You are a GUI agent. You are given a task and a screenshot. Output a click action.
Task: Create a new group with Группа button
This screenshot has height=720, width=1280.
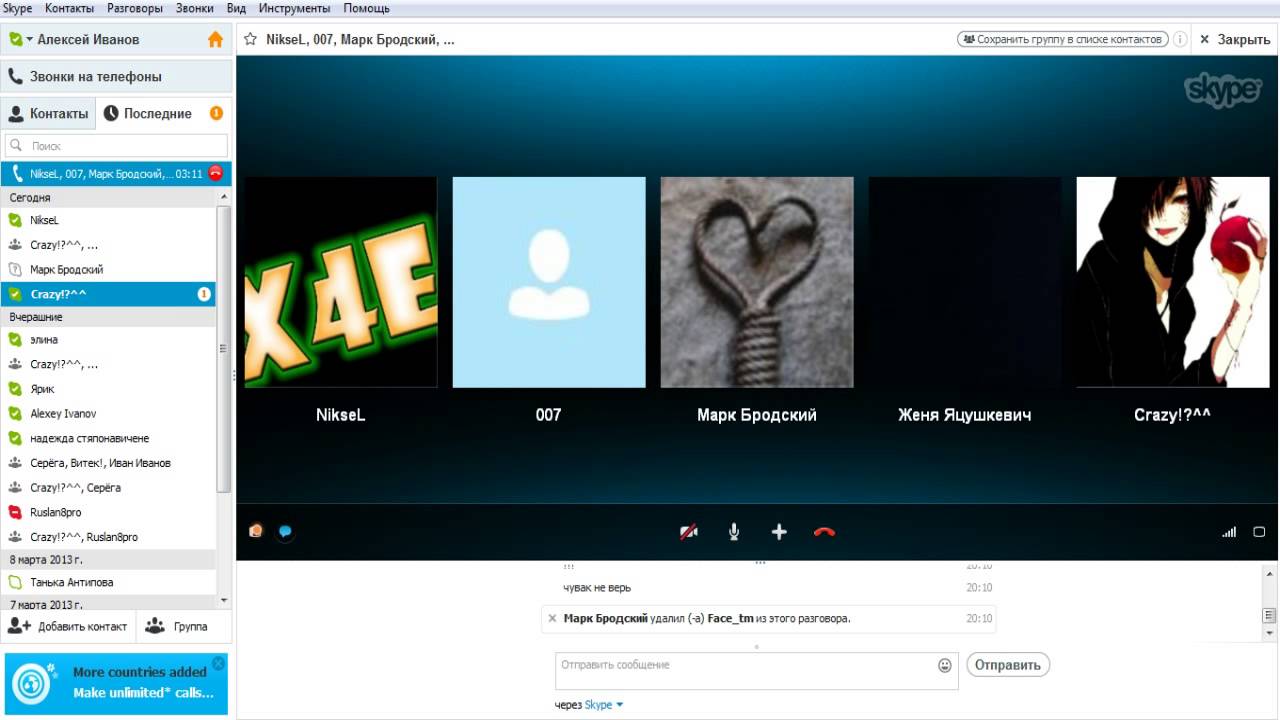click(177, 627)
